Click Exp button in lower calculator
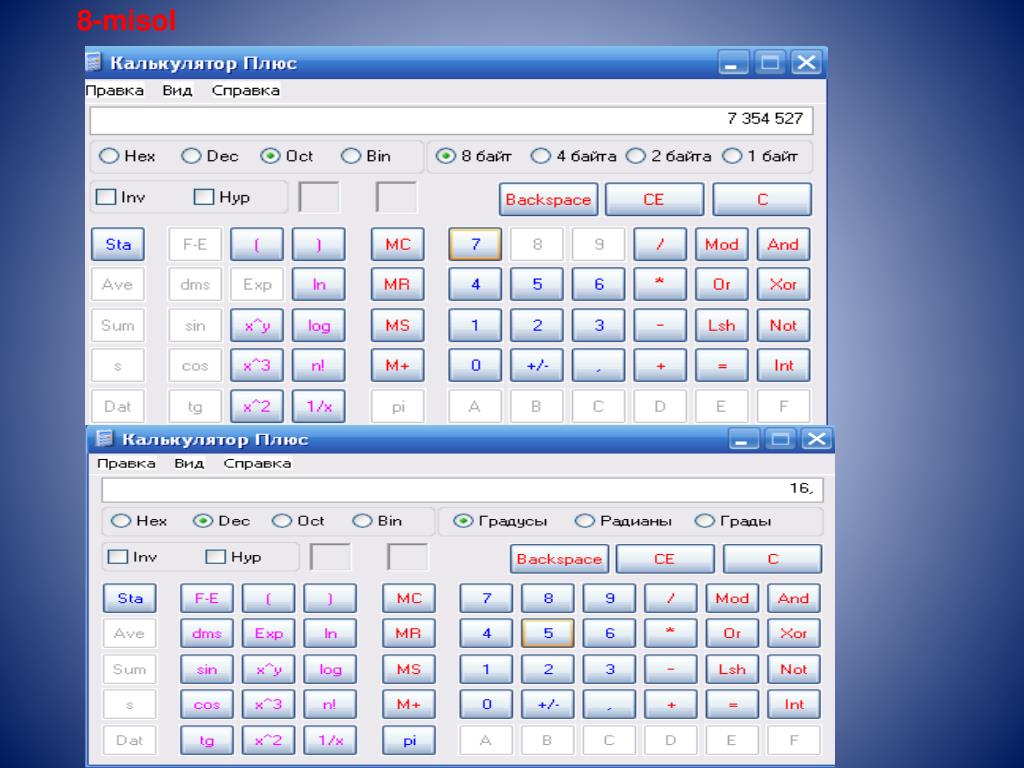The height and width of the screenshot is (768, 1024). 268,633
